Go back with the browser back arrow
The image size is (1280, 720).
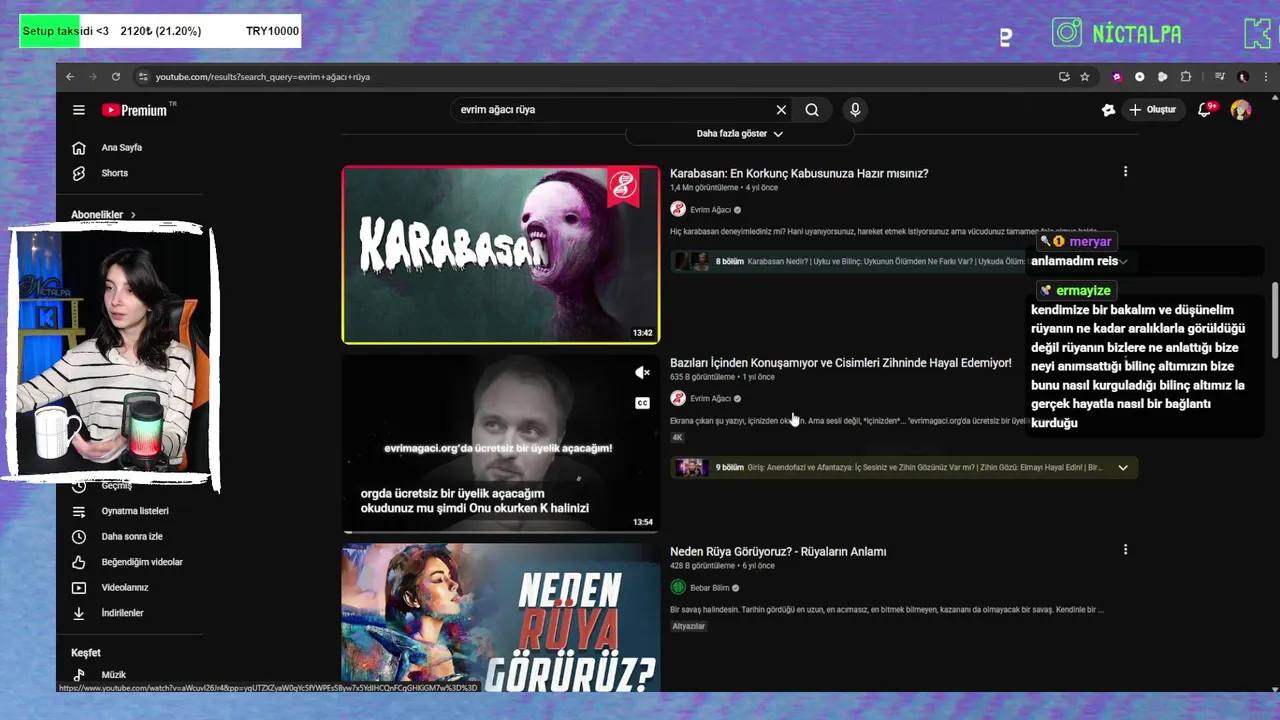[x=70, y=77]
